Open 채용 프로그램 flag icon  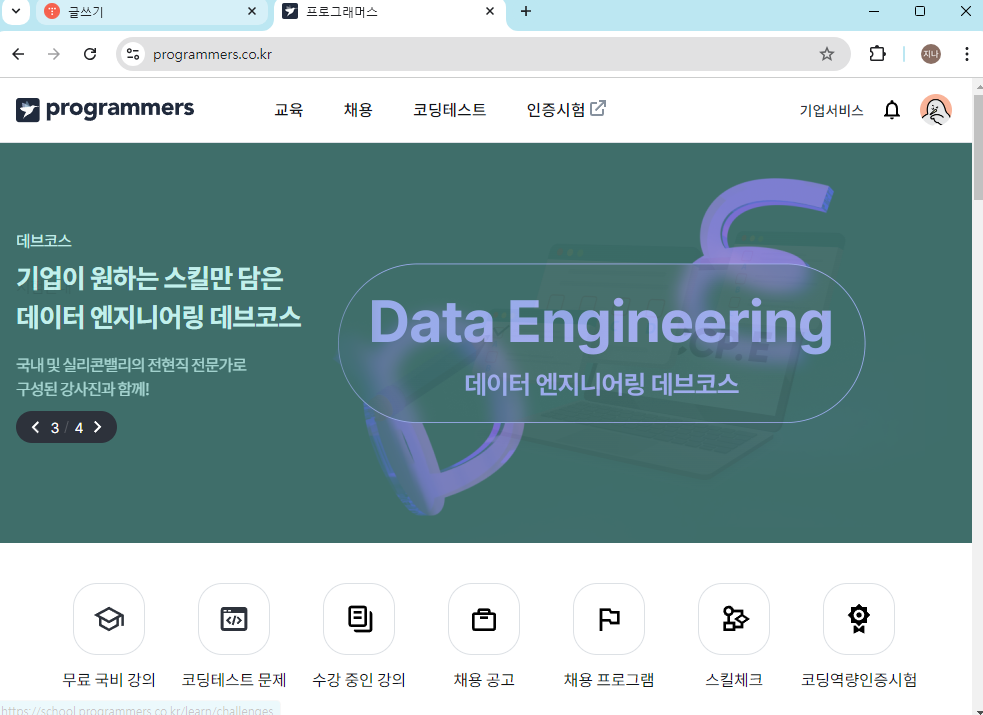pos(609,619)
